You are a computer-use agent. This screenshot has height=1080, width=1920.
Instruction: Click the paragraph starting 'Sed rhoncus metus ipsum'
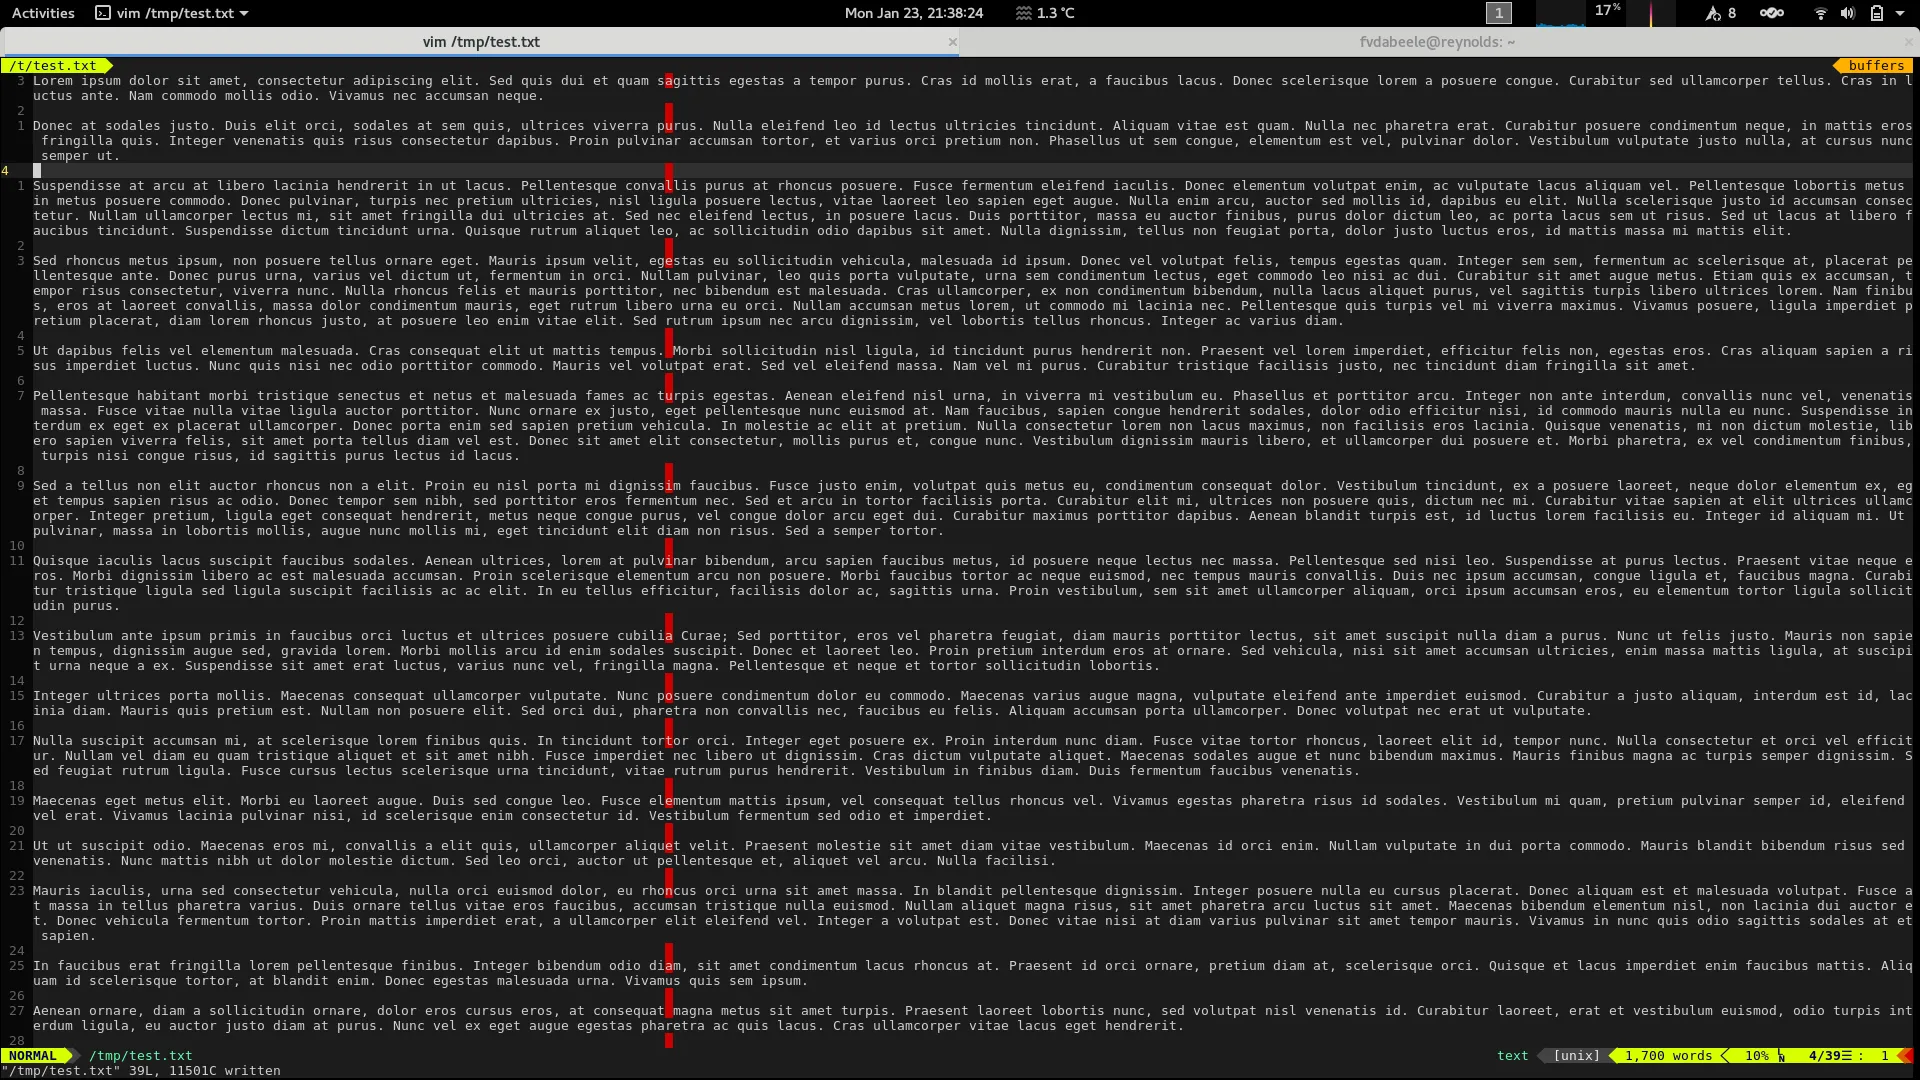coord(972,290)
